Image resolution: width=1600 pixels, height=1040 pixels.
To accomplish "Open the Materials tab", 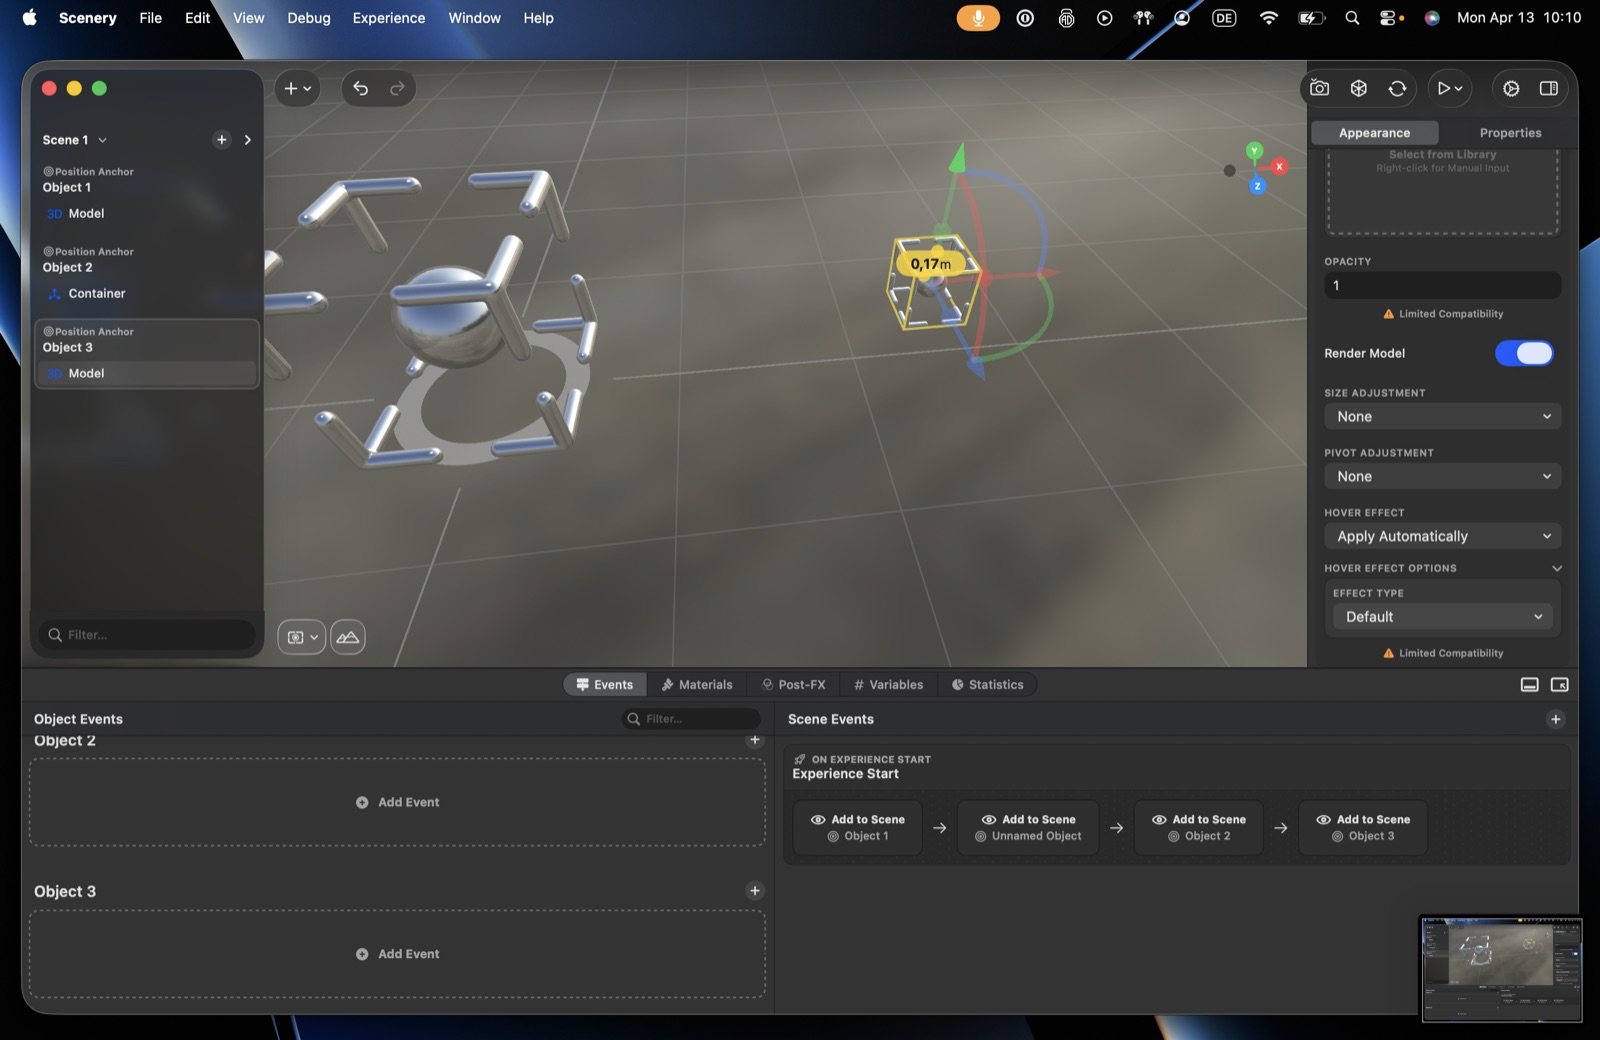I will click(x=697, y=685).
